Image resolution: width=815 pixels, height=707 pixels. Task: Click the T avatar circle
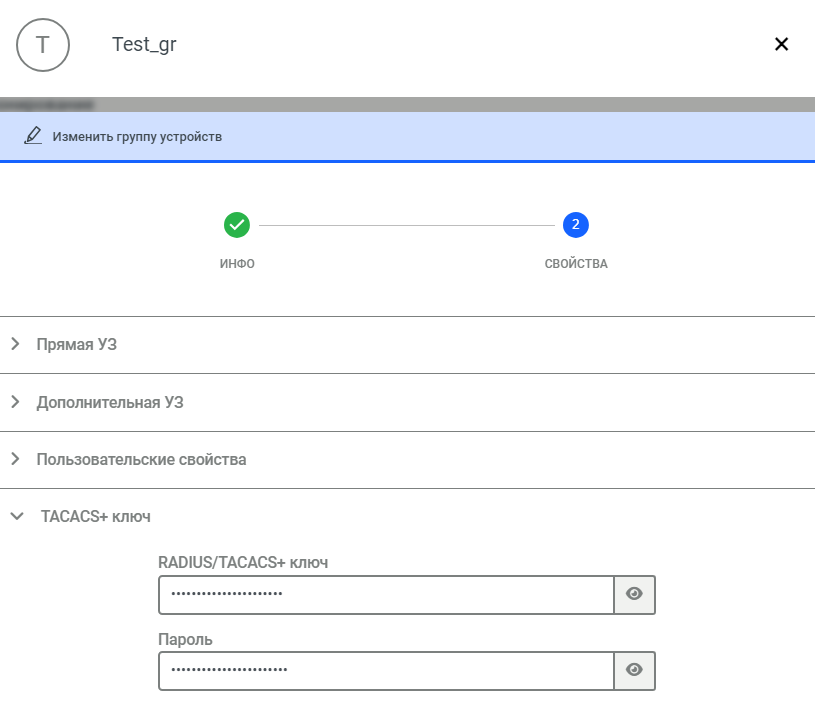pos(43,45)
